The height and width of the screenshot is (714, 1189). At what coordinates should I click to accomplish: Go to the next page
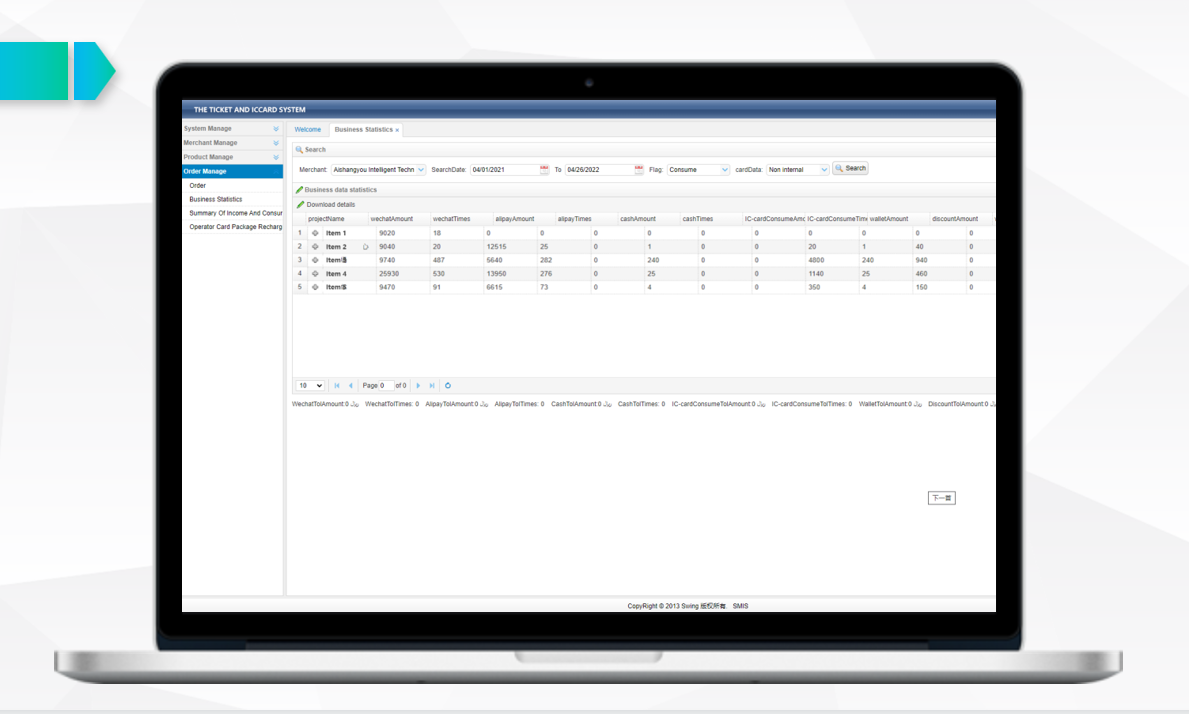pyautogui.click(x=418, y=386)
